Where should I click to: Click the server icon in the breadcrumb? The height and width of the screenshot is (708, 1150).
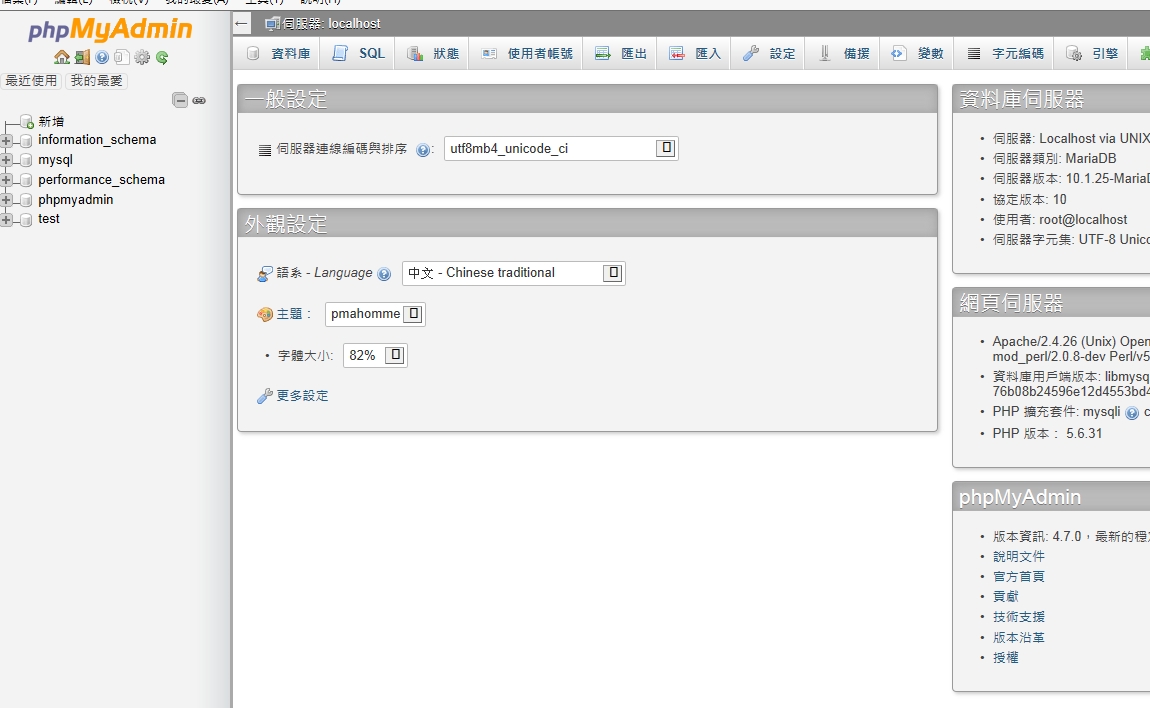click(272, 24)
